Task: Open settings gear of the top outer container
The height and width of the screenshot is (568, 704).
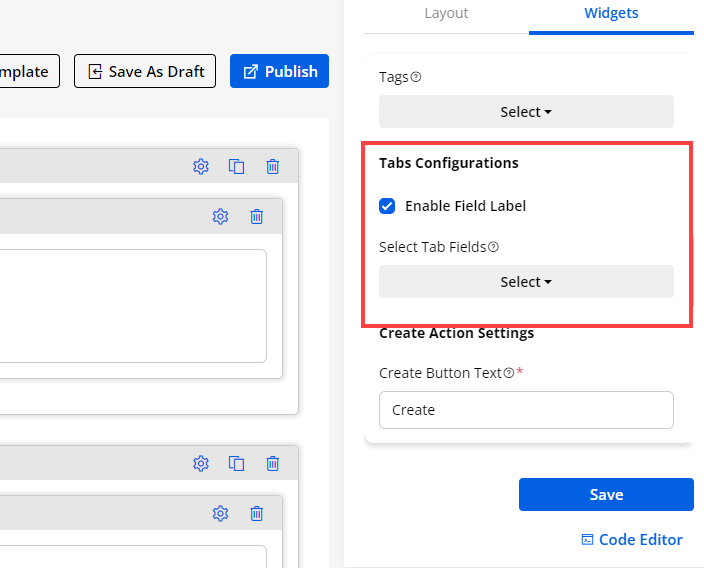Action: [x=200, y=166]
